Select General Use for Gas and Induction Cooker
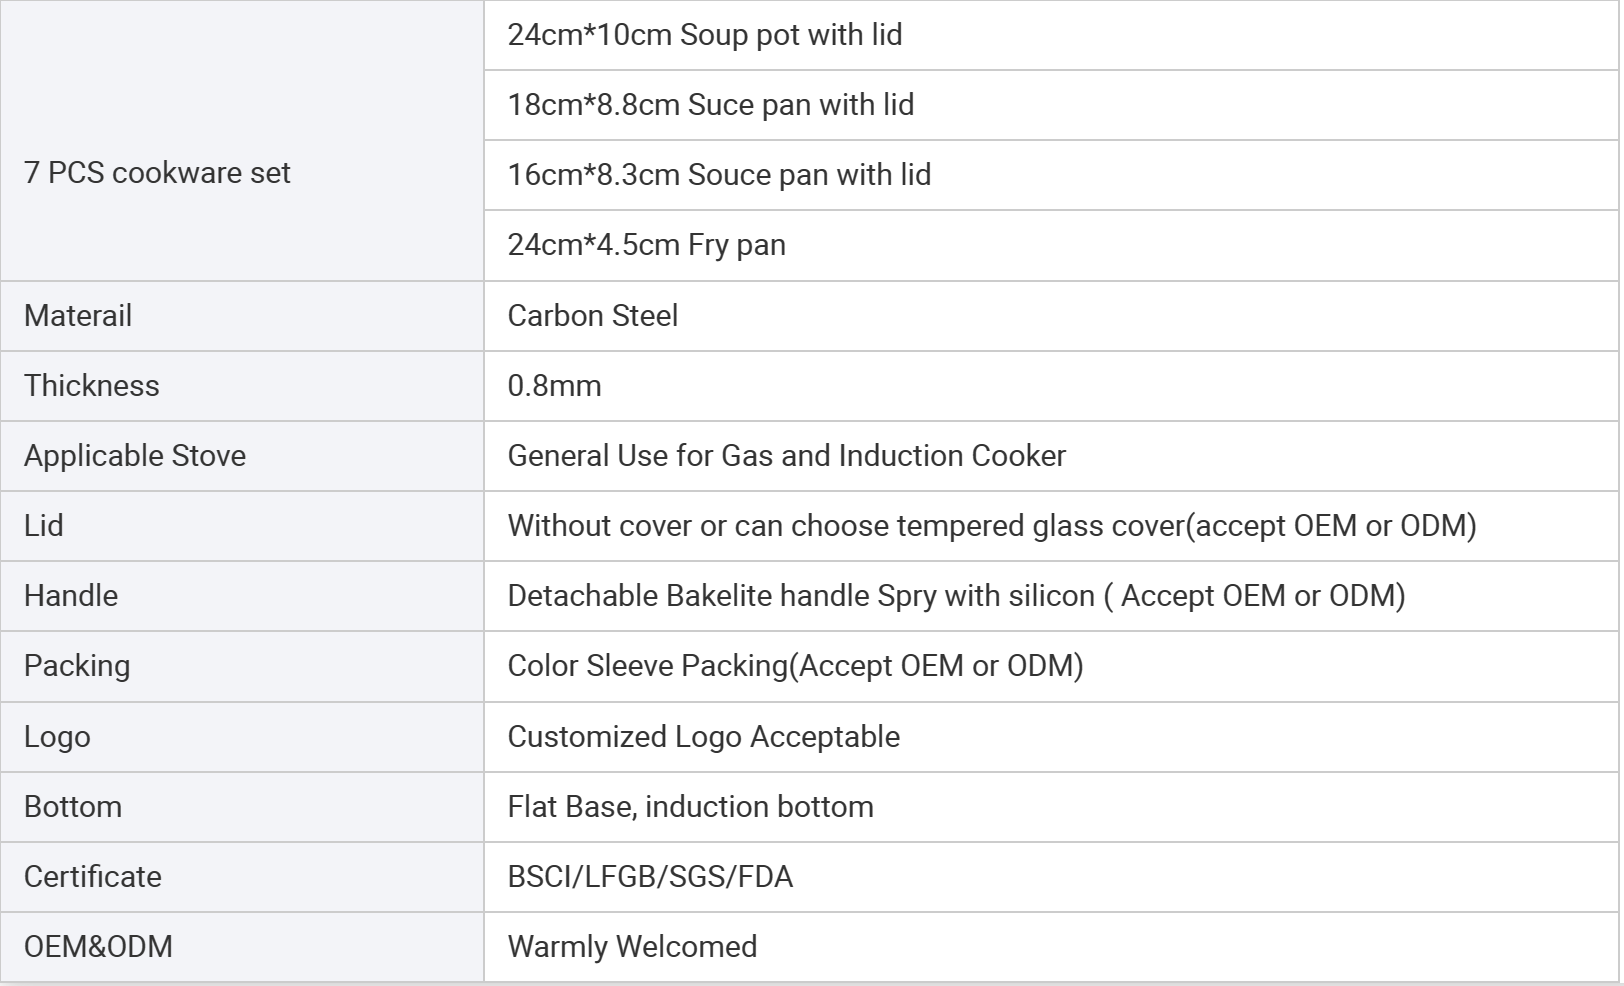Viewport: 1624px width, 986px height. (787, 456)
